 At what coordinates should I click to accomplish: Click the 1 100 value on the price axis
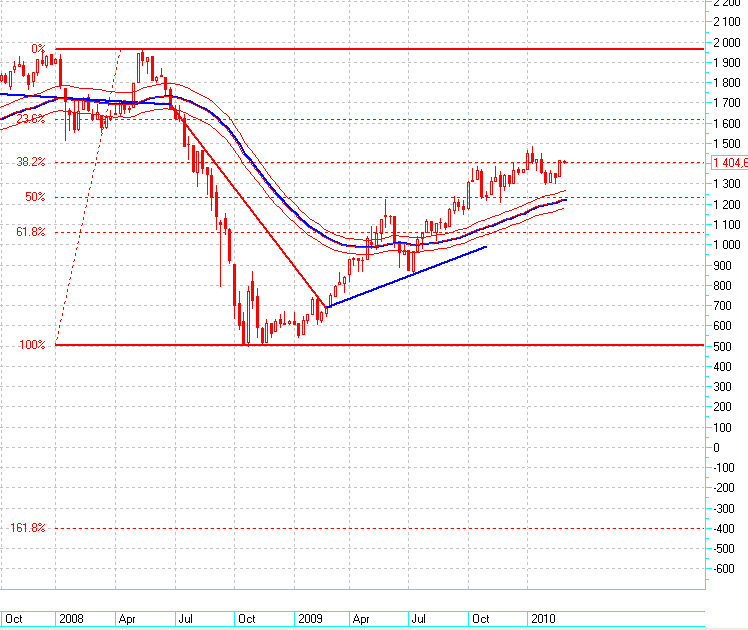727,225
